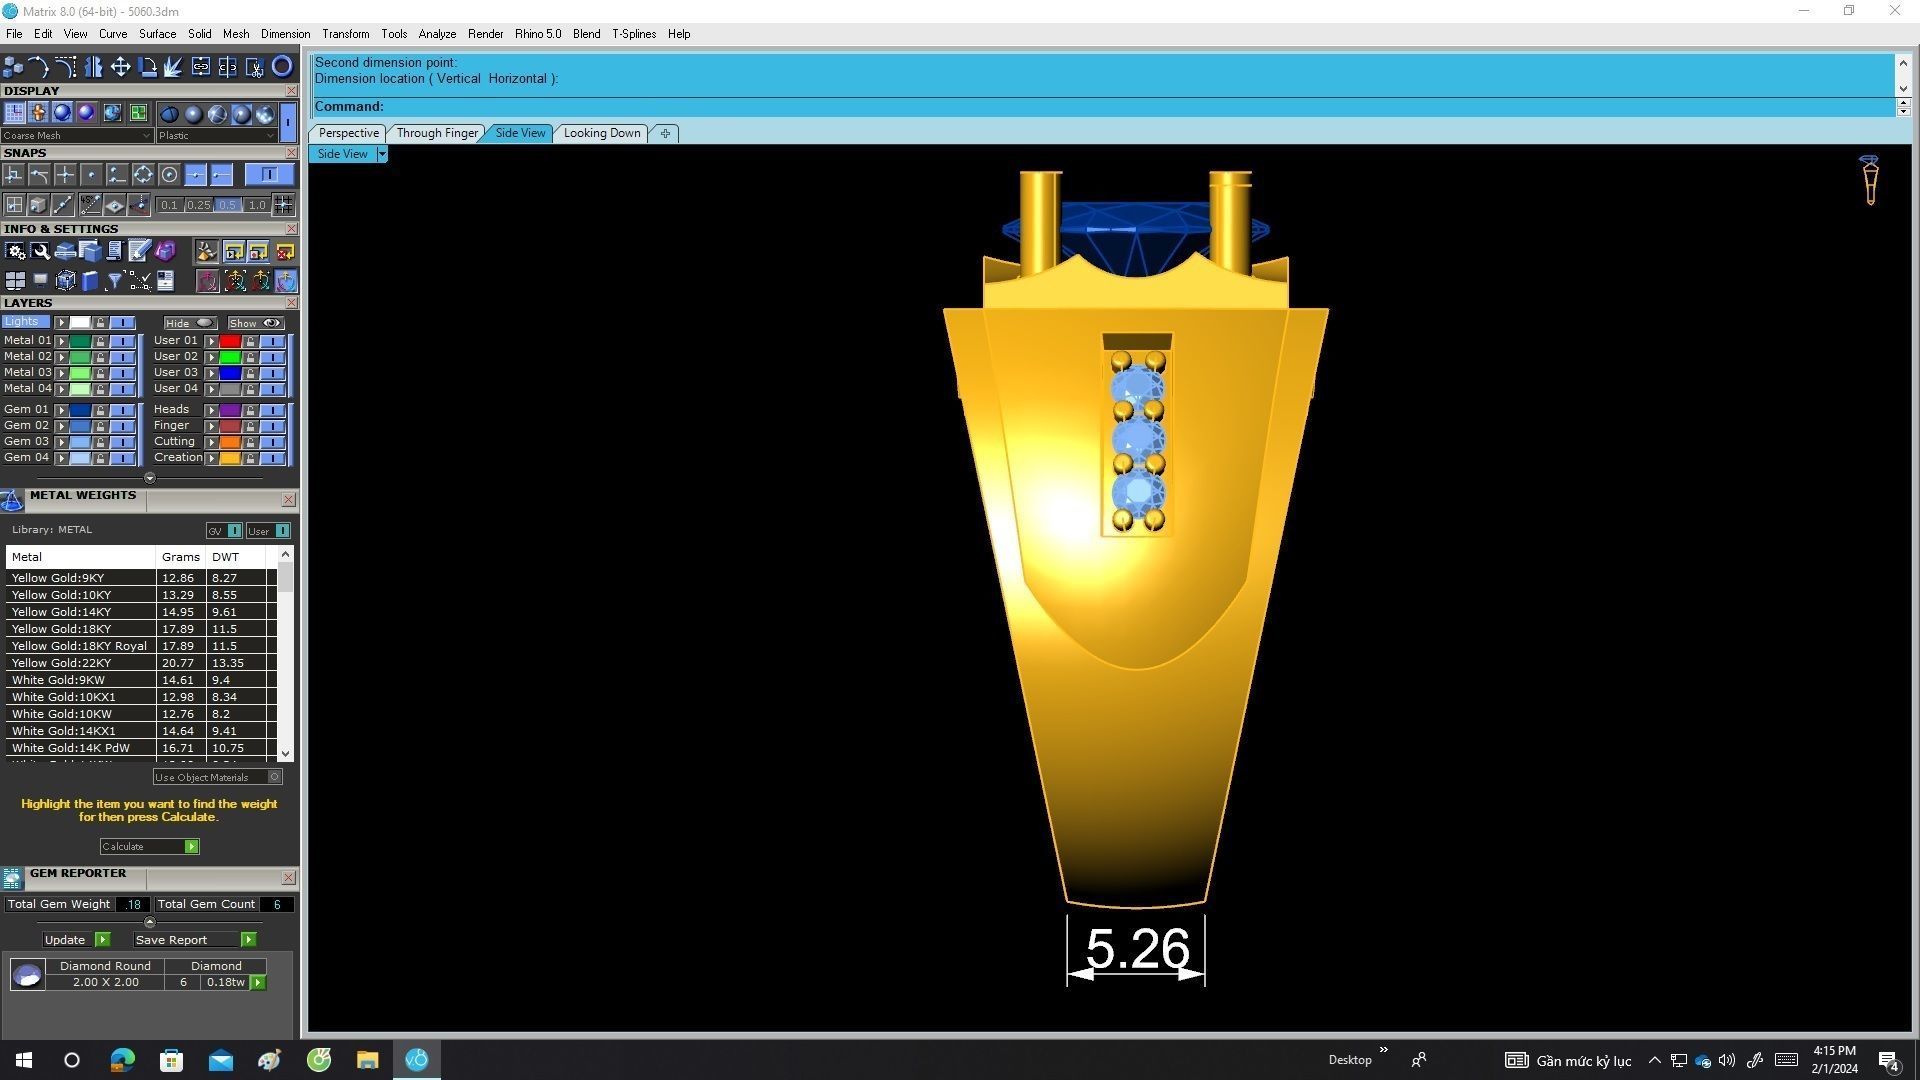This screenshot has width=1920, height=1080.
Task: Toggle the GV library switch
Action: 233,531
